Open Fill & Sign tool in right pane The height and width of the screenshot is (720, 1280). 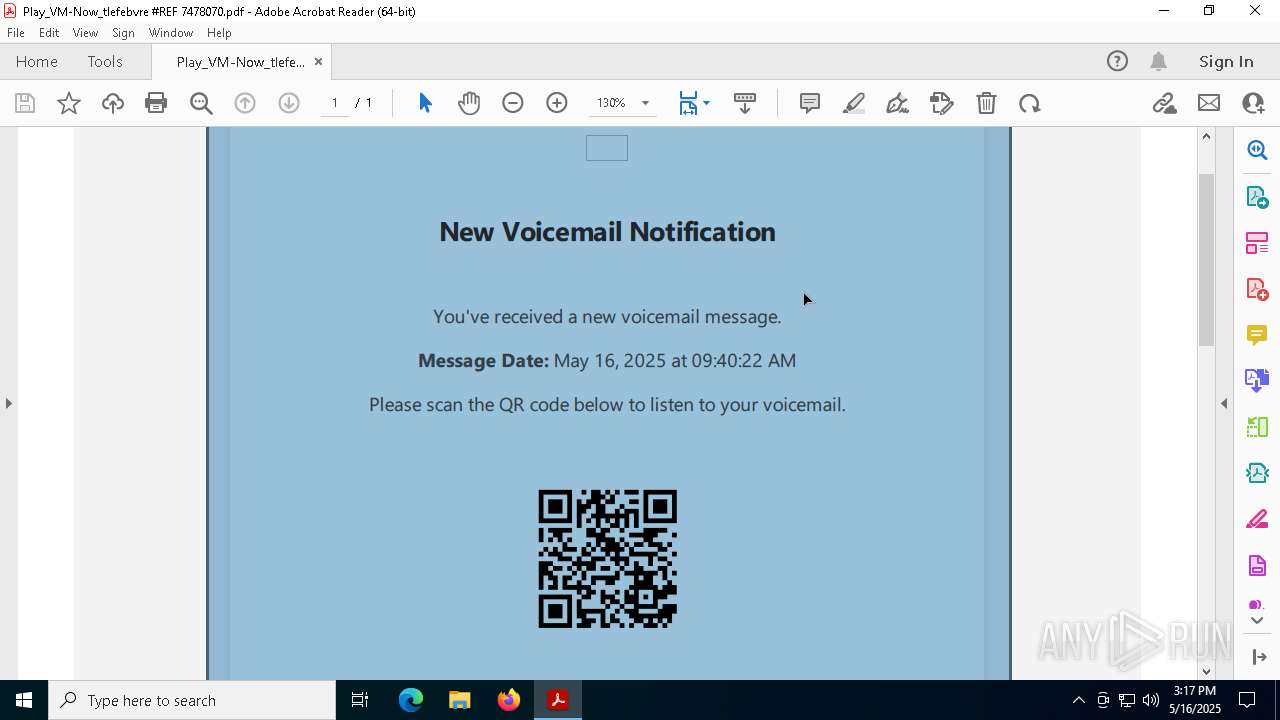[x=1257, y=520]
